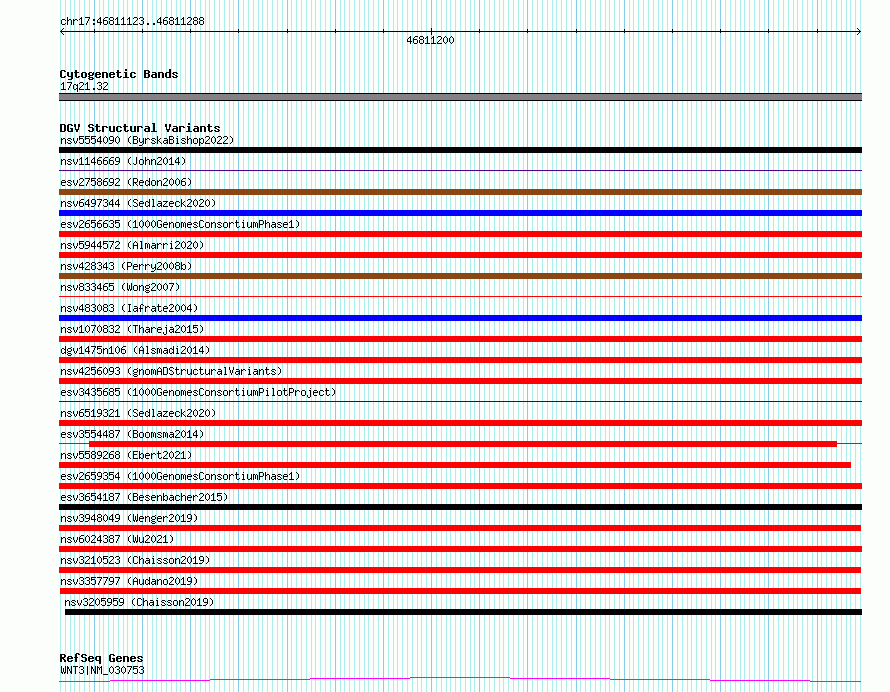Image resolution: width=890 pixels, height=692 pixels.
Task: Click the Cytogenetic Bands track title
Action: (119, 74)
